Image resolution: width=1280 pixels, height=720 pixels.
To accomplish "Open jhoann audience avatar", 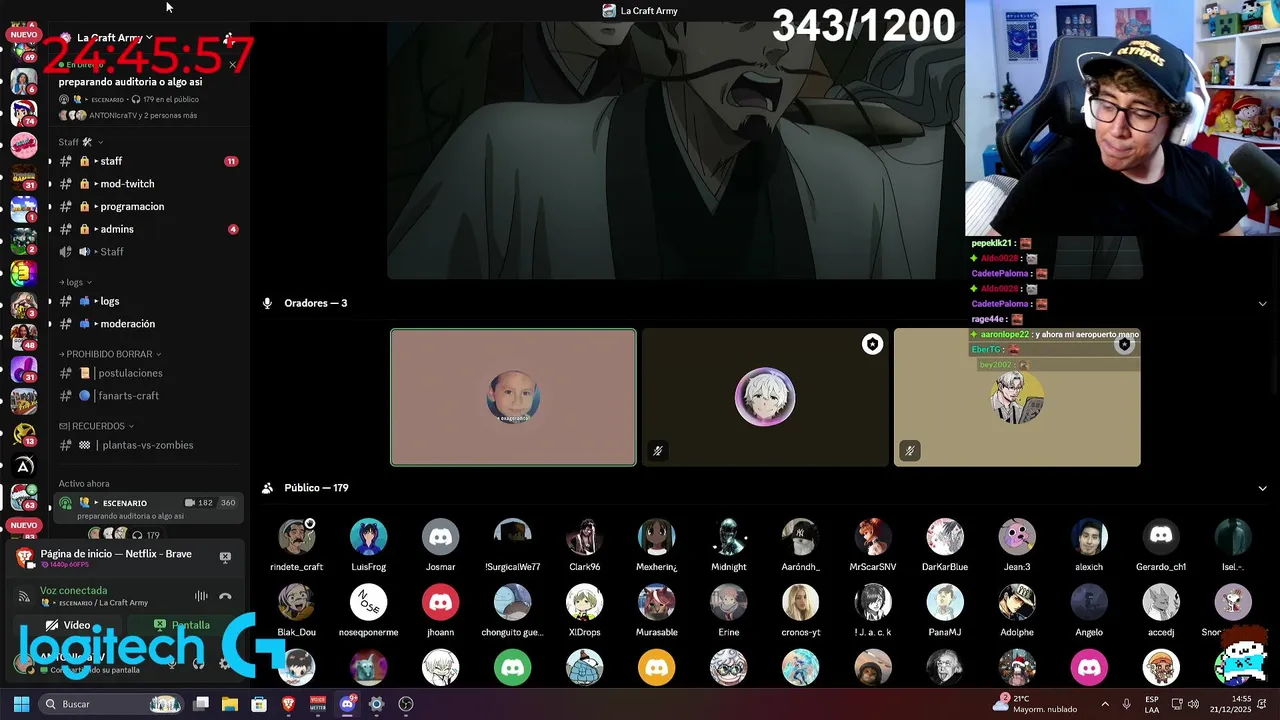I will 440,603.
